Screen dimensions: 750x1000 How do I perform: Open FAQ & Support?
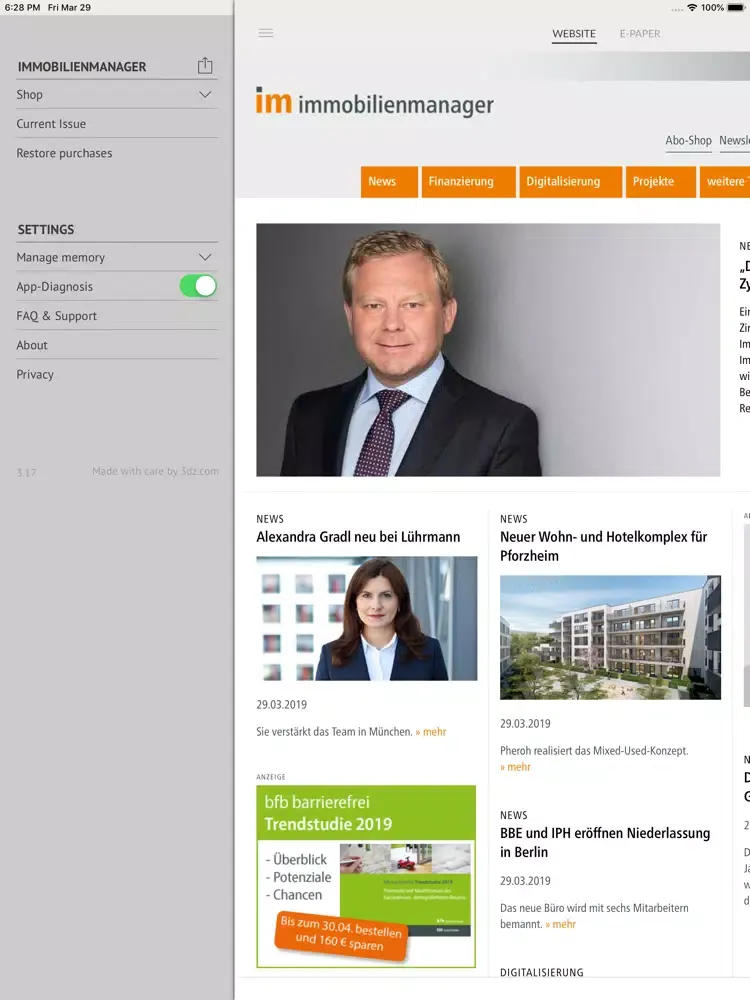tap(117, 316)
